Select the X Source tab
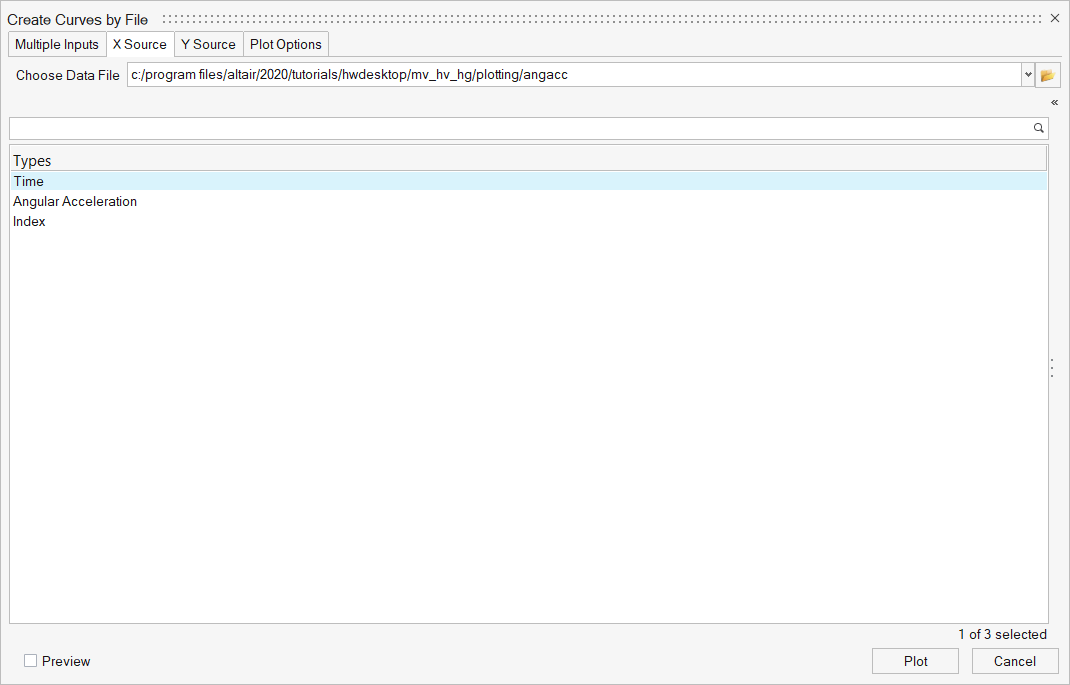This screenshot has height=685, width=1070. pyautogui.click(x=140, y=44)
